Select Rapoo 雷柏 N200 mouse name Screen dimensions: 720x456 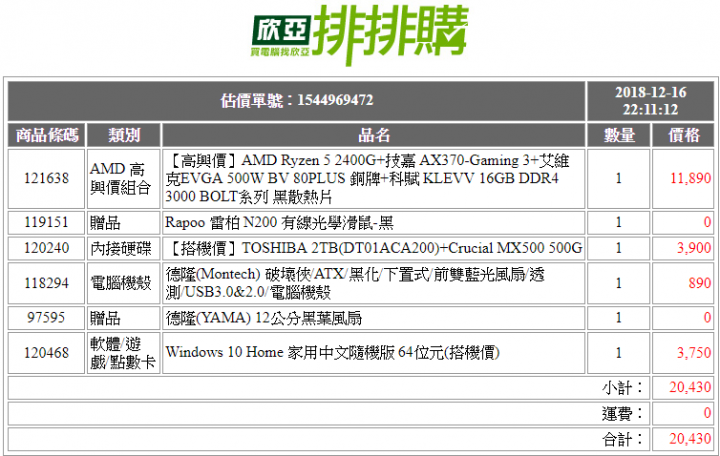tap(279, 223)
